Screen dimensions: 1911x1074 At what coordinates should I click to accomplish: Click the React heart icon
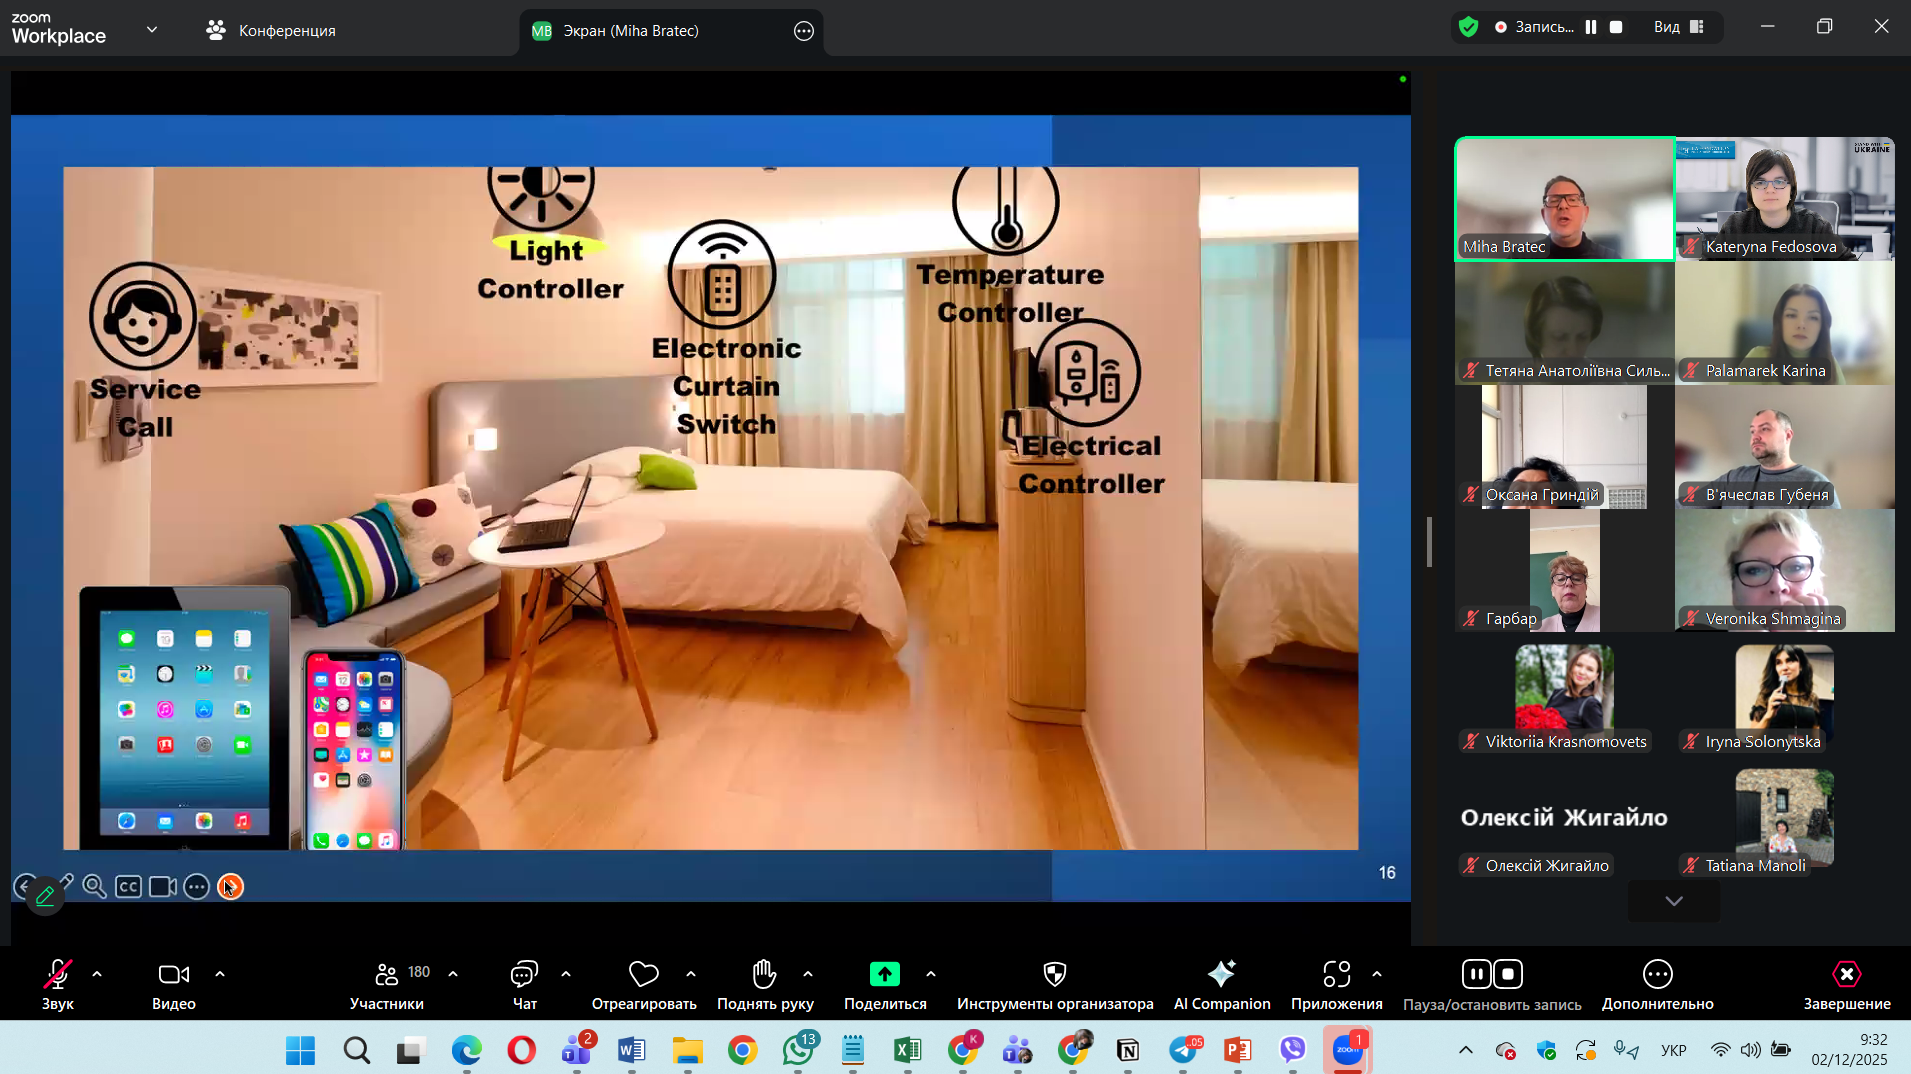coord(643,974)
